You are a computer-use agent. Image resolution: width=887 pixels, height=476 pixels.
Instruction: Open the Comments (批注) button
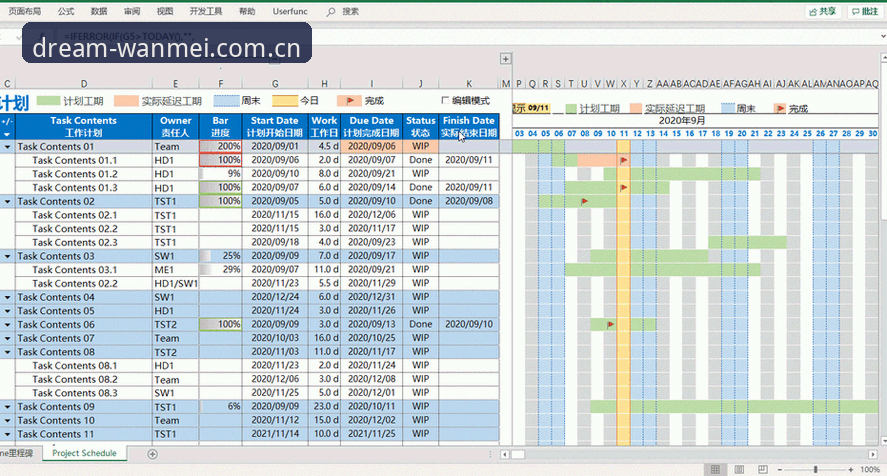864,11
